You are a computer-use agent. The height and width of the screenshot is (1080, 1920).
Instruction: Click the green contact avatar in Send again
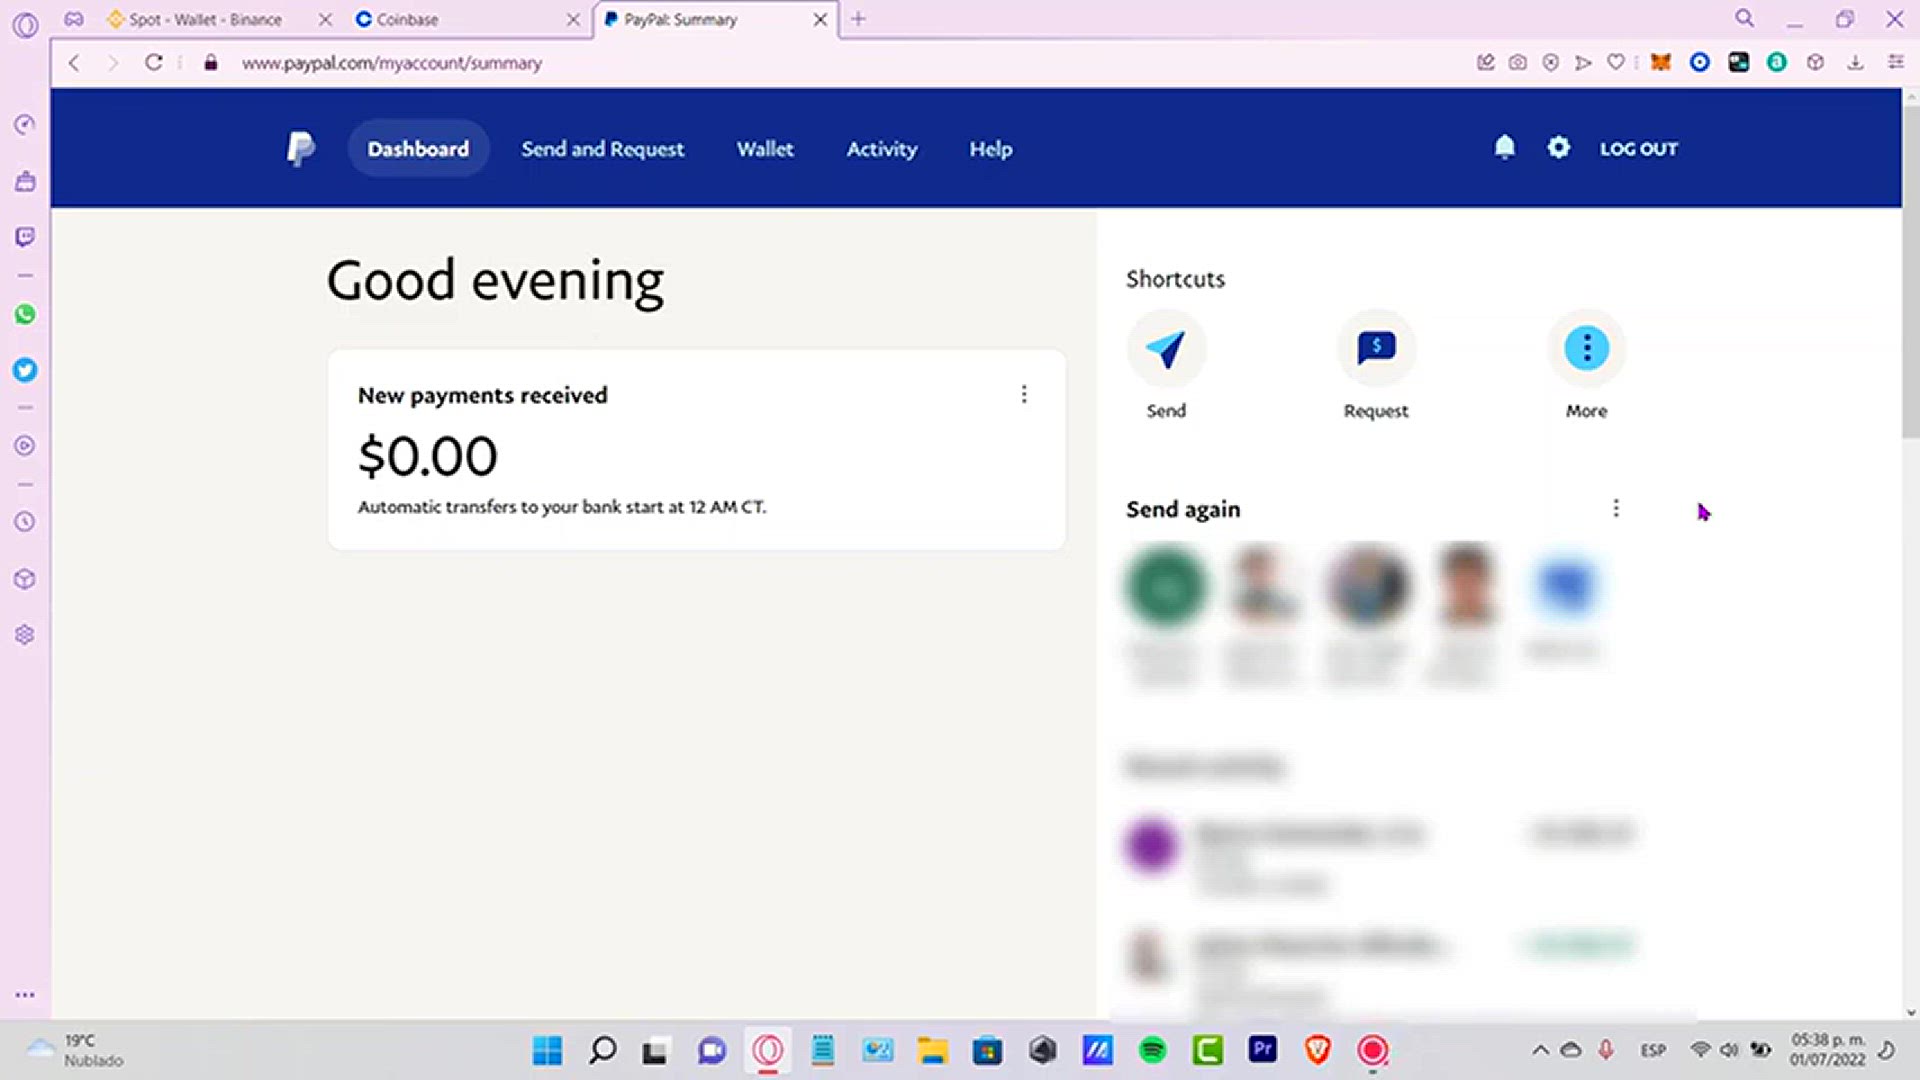[x=1166, y=586]
